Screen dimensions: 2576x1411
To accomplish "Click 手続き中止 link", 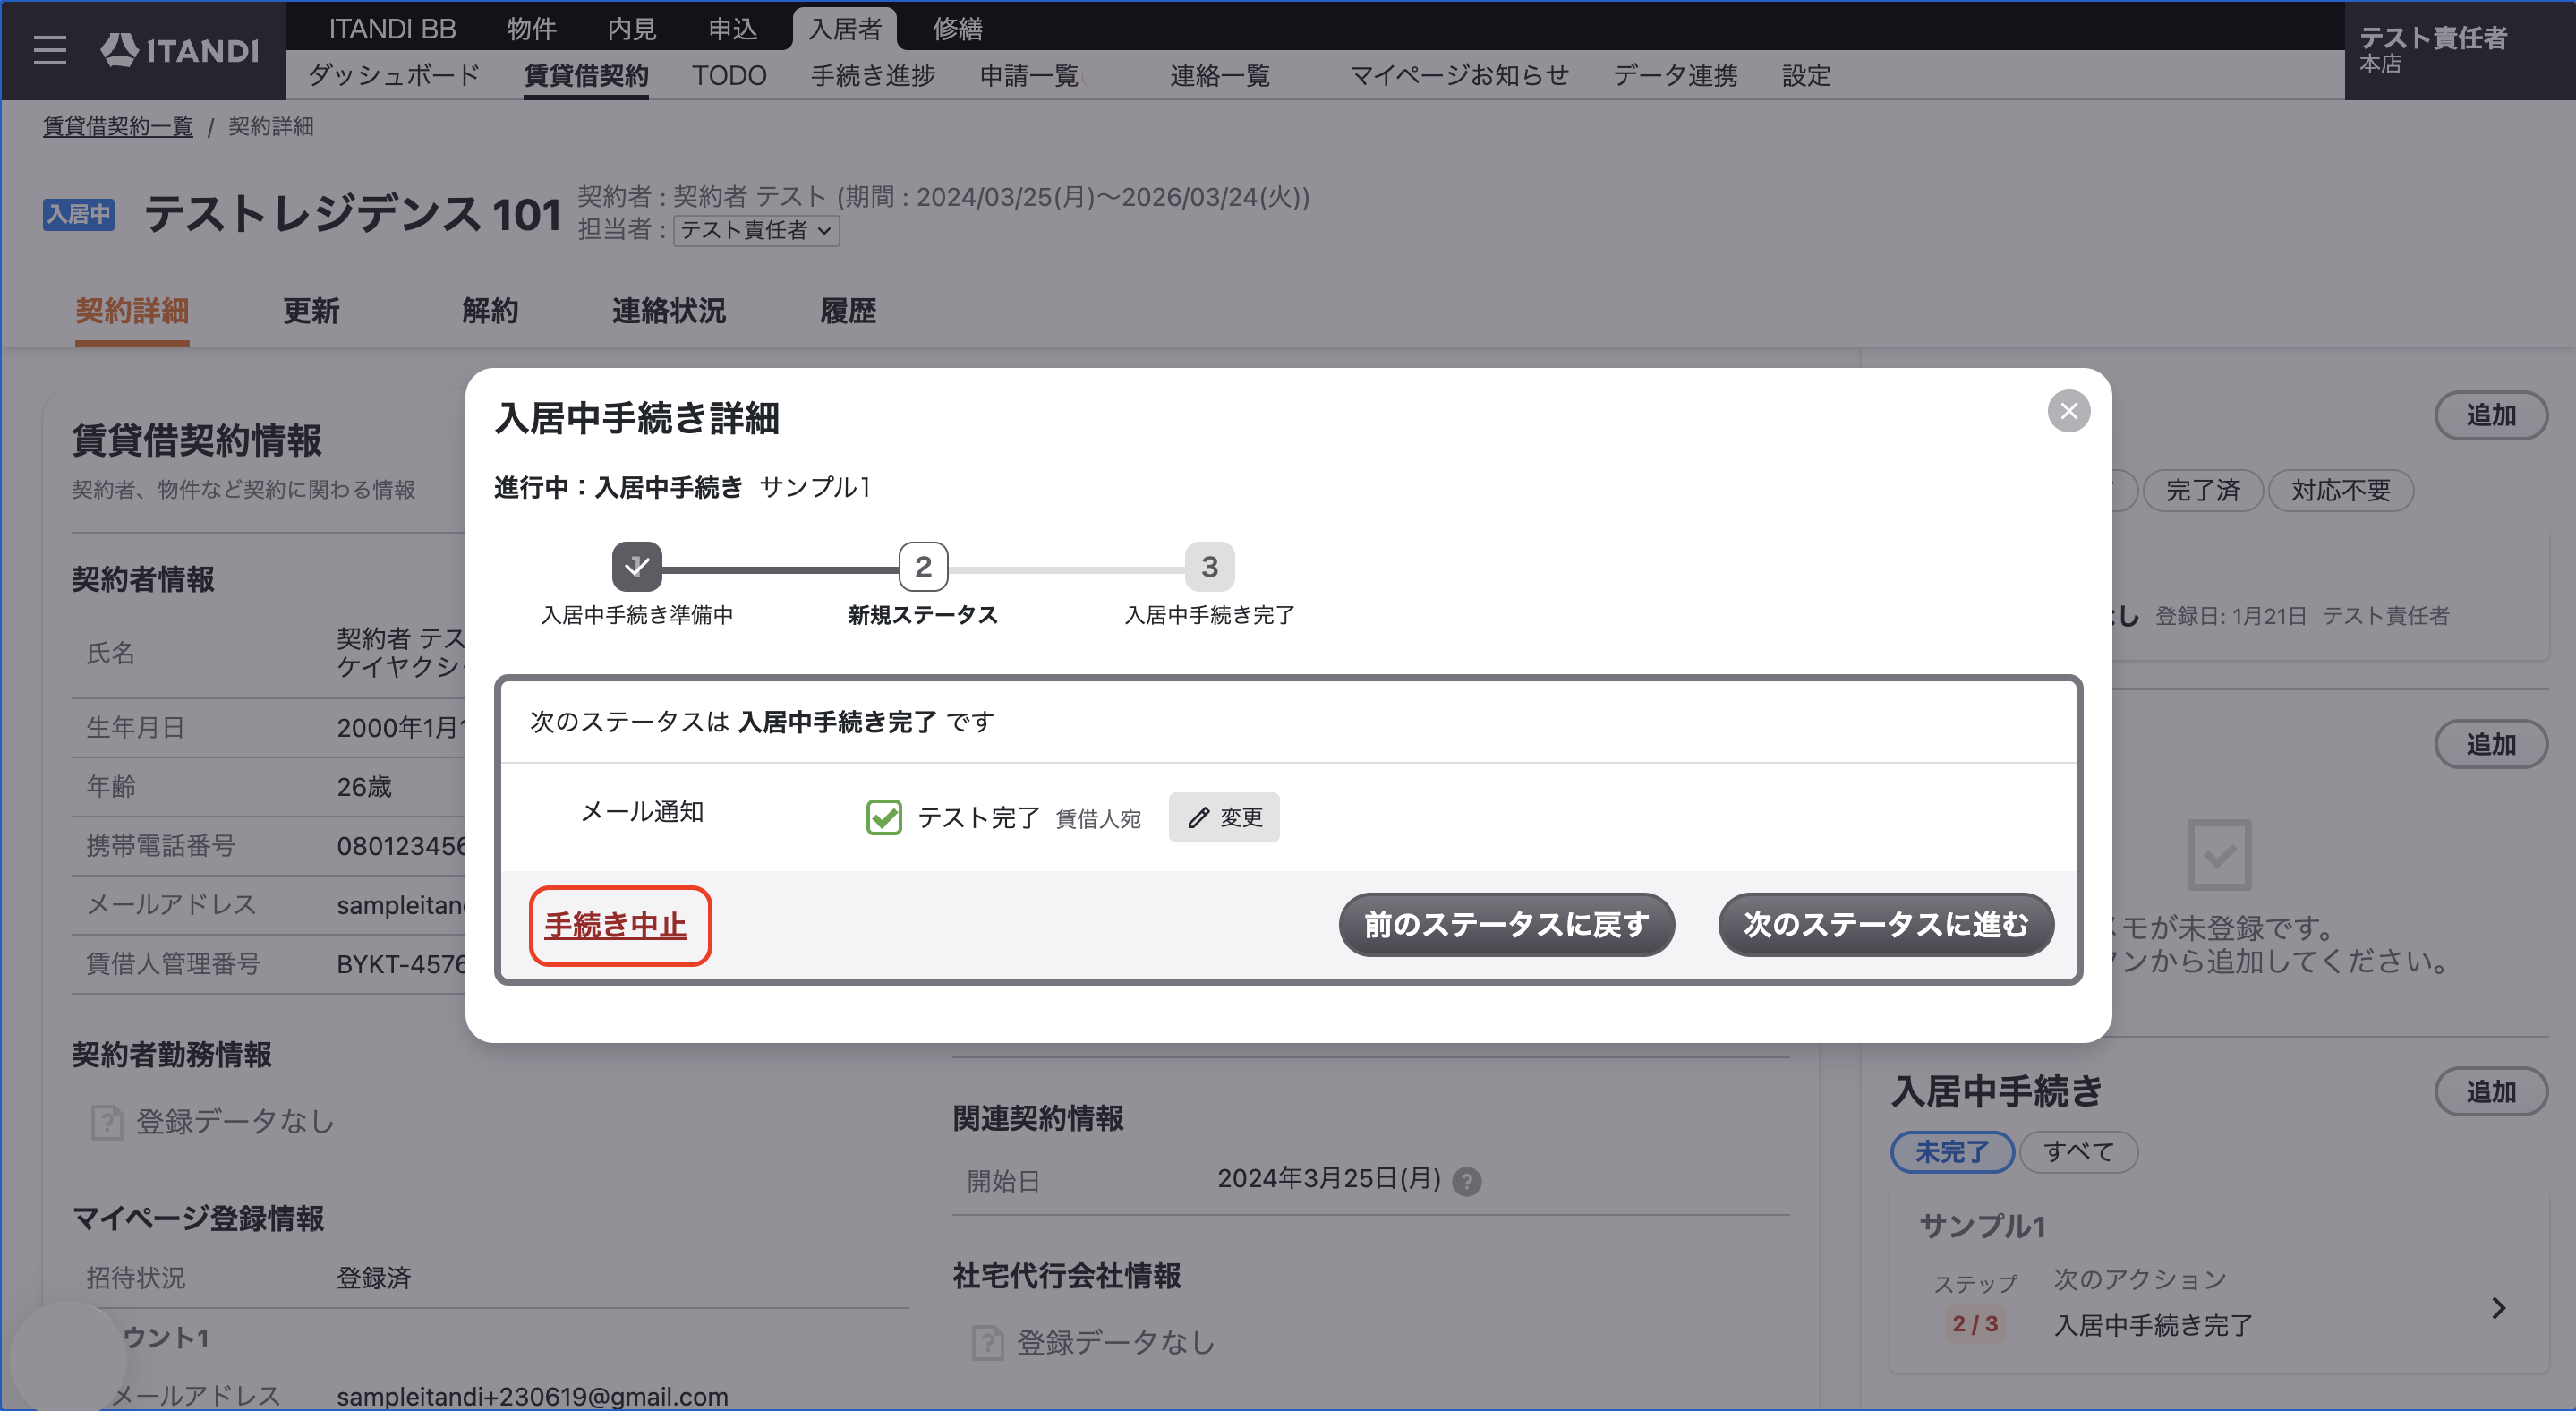I will [x=615, y=925].
